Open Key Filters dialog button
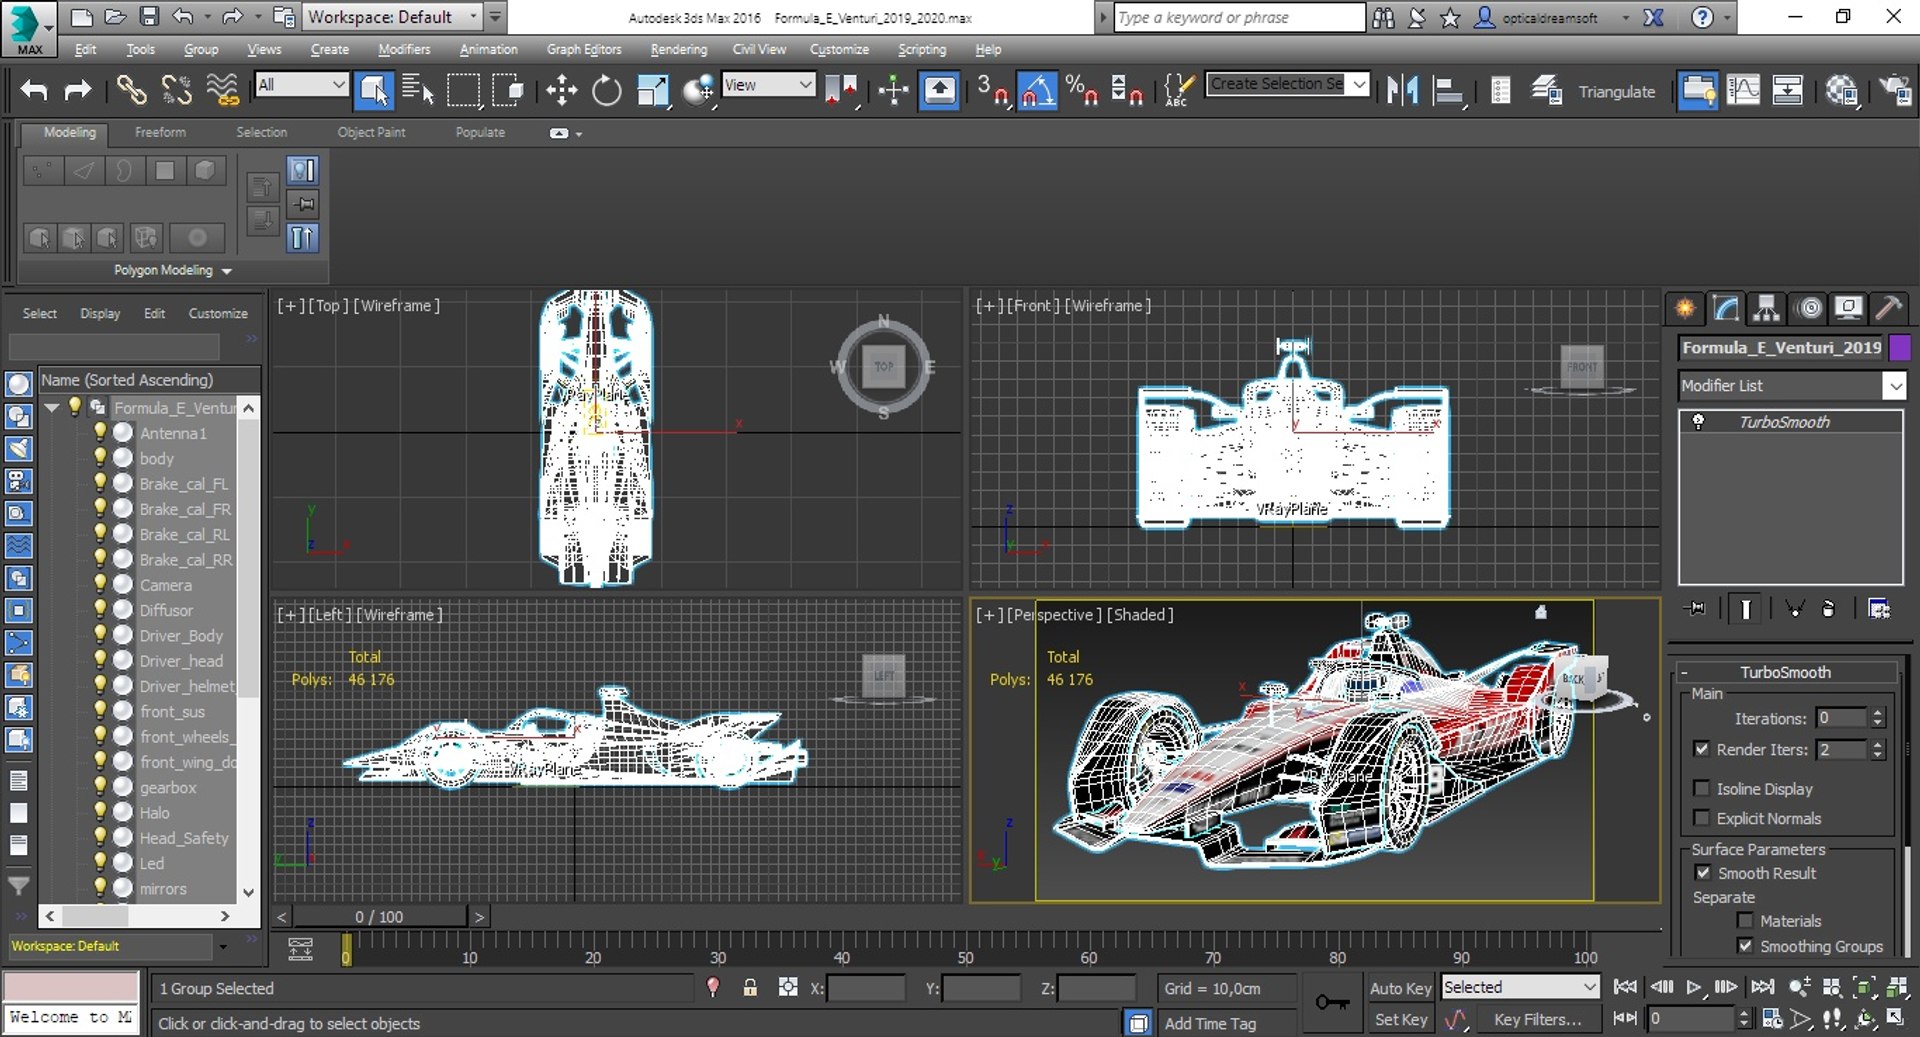The image size is (1920, 1037). pyautogui.click(x=1538, y=1019)
